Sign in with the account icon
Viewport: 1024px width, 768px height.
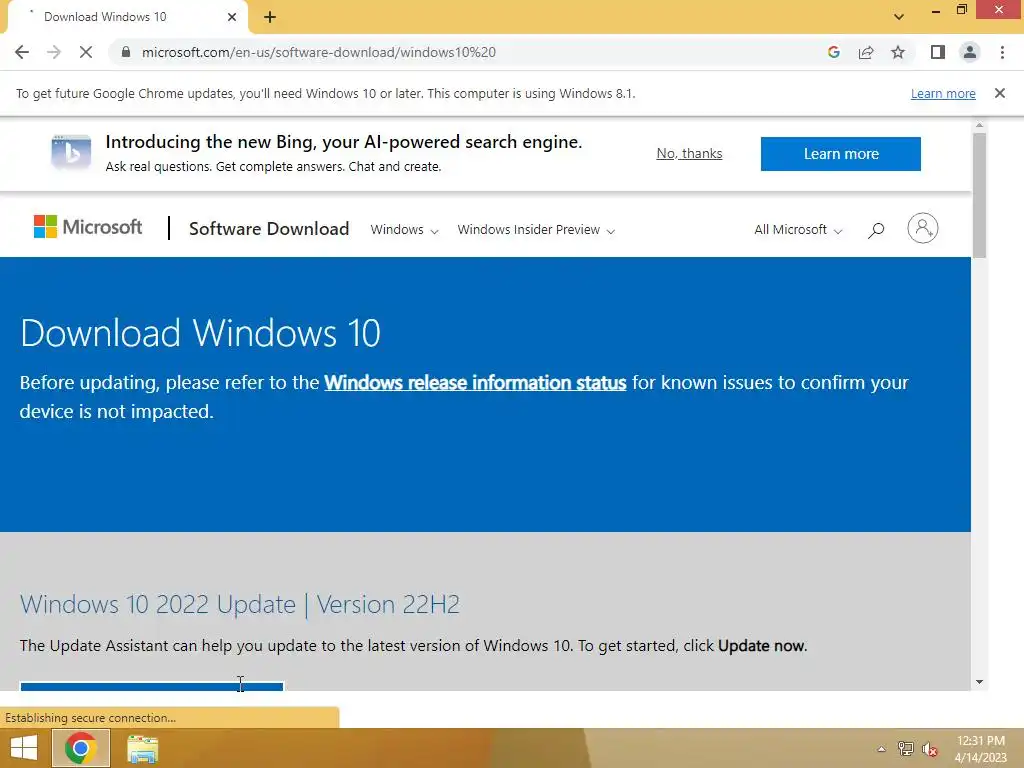point(922,228)
